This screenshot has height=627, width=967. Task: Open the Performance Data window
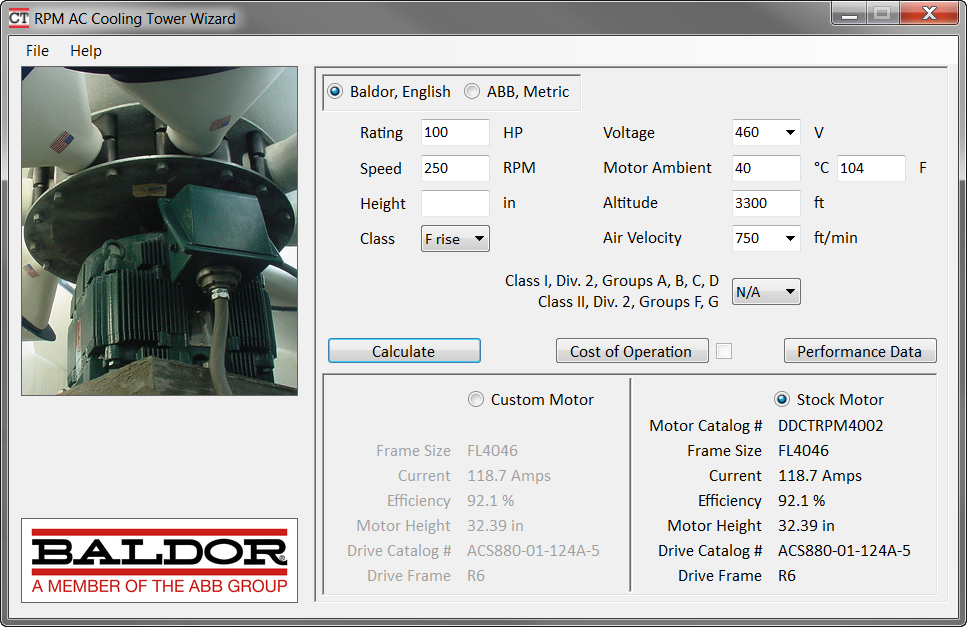860,351
